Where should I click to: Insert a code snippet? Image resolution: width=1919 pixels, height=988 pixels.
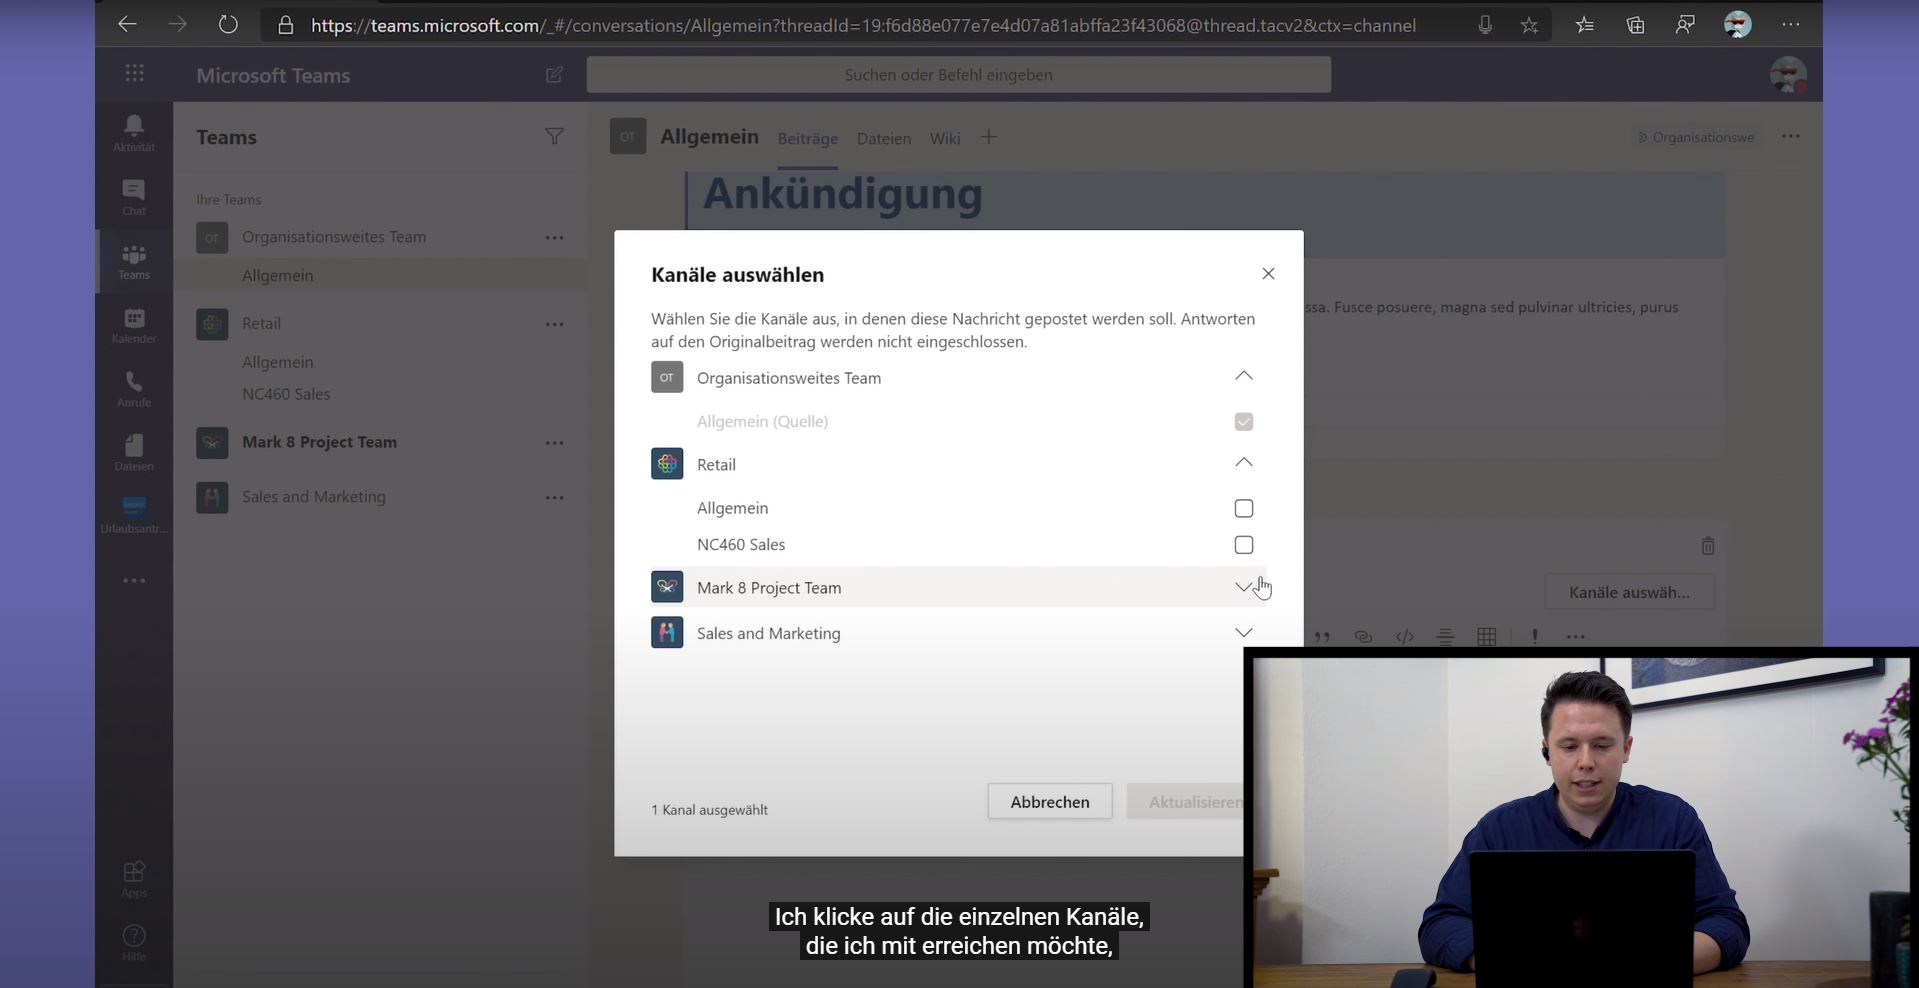(x=1404, y=635)
